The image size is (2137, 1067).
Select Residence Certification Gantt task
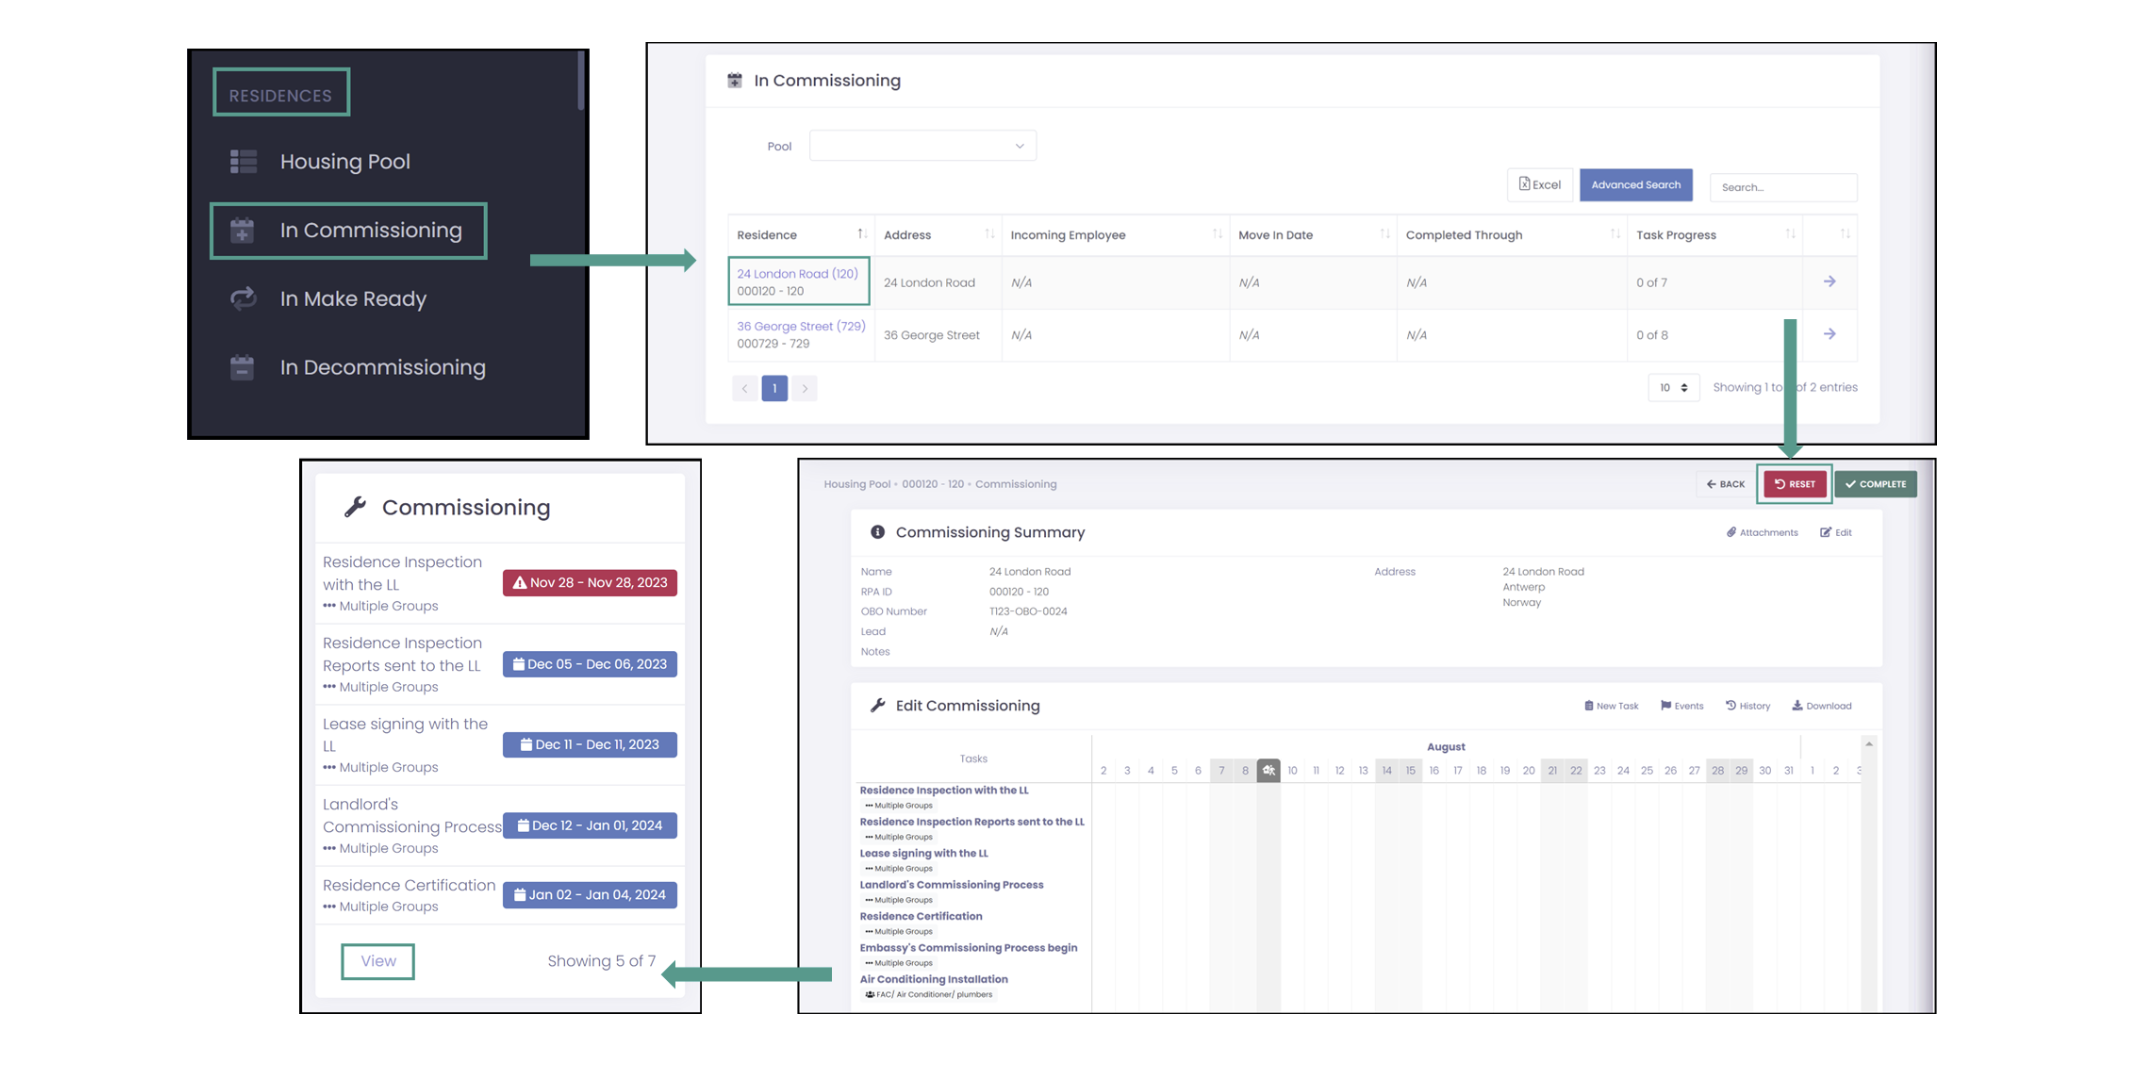[x=921, y=916]
